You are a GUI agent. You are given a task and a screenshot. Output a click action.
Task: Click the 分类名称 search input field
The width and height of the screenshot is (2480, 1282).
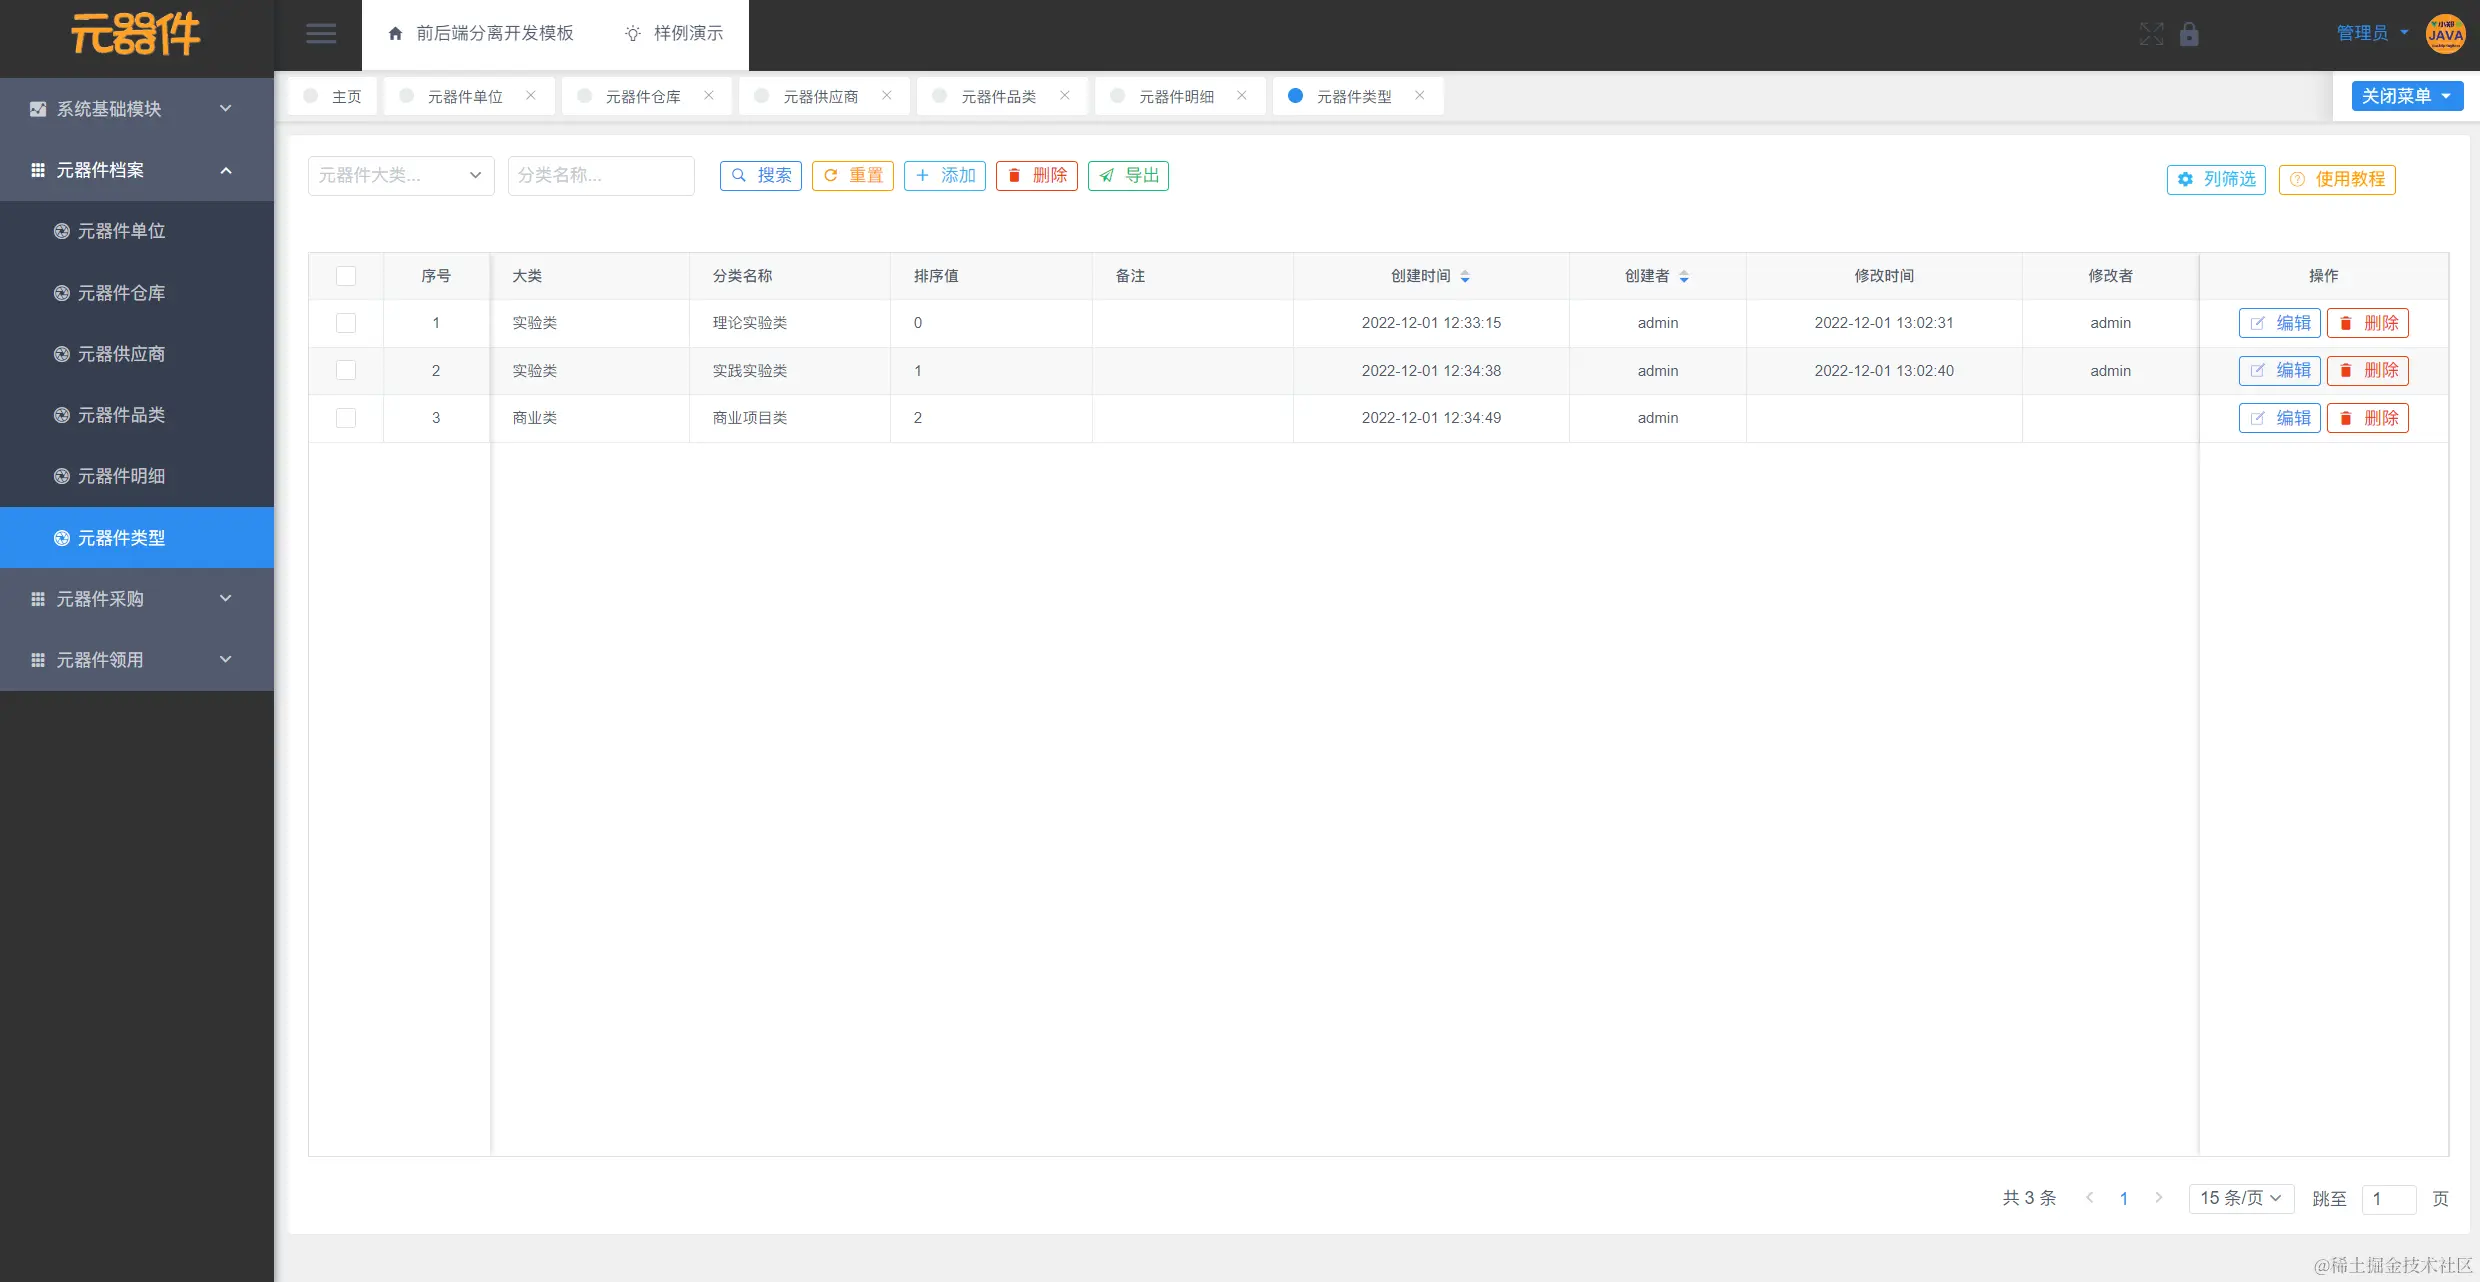pyautogui.click(x=600, y=176)
